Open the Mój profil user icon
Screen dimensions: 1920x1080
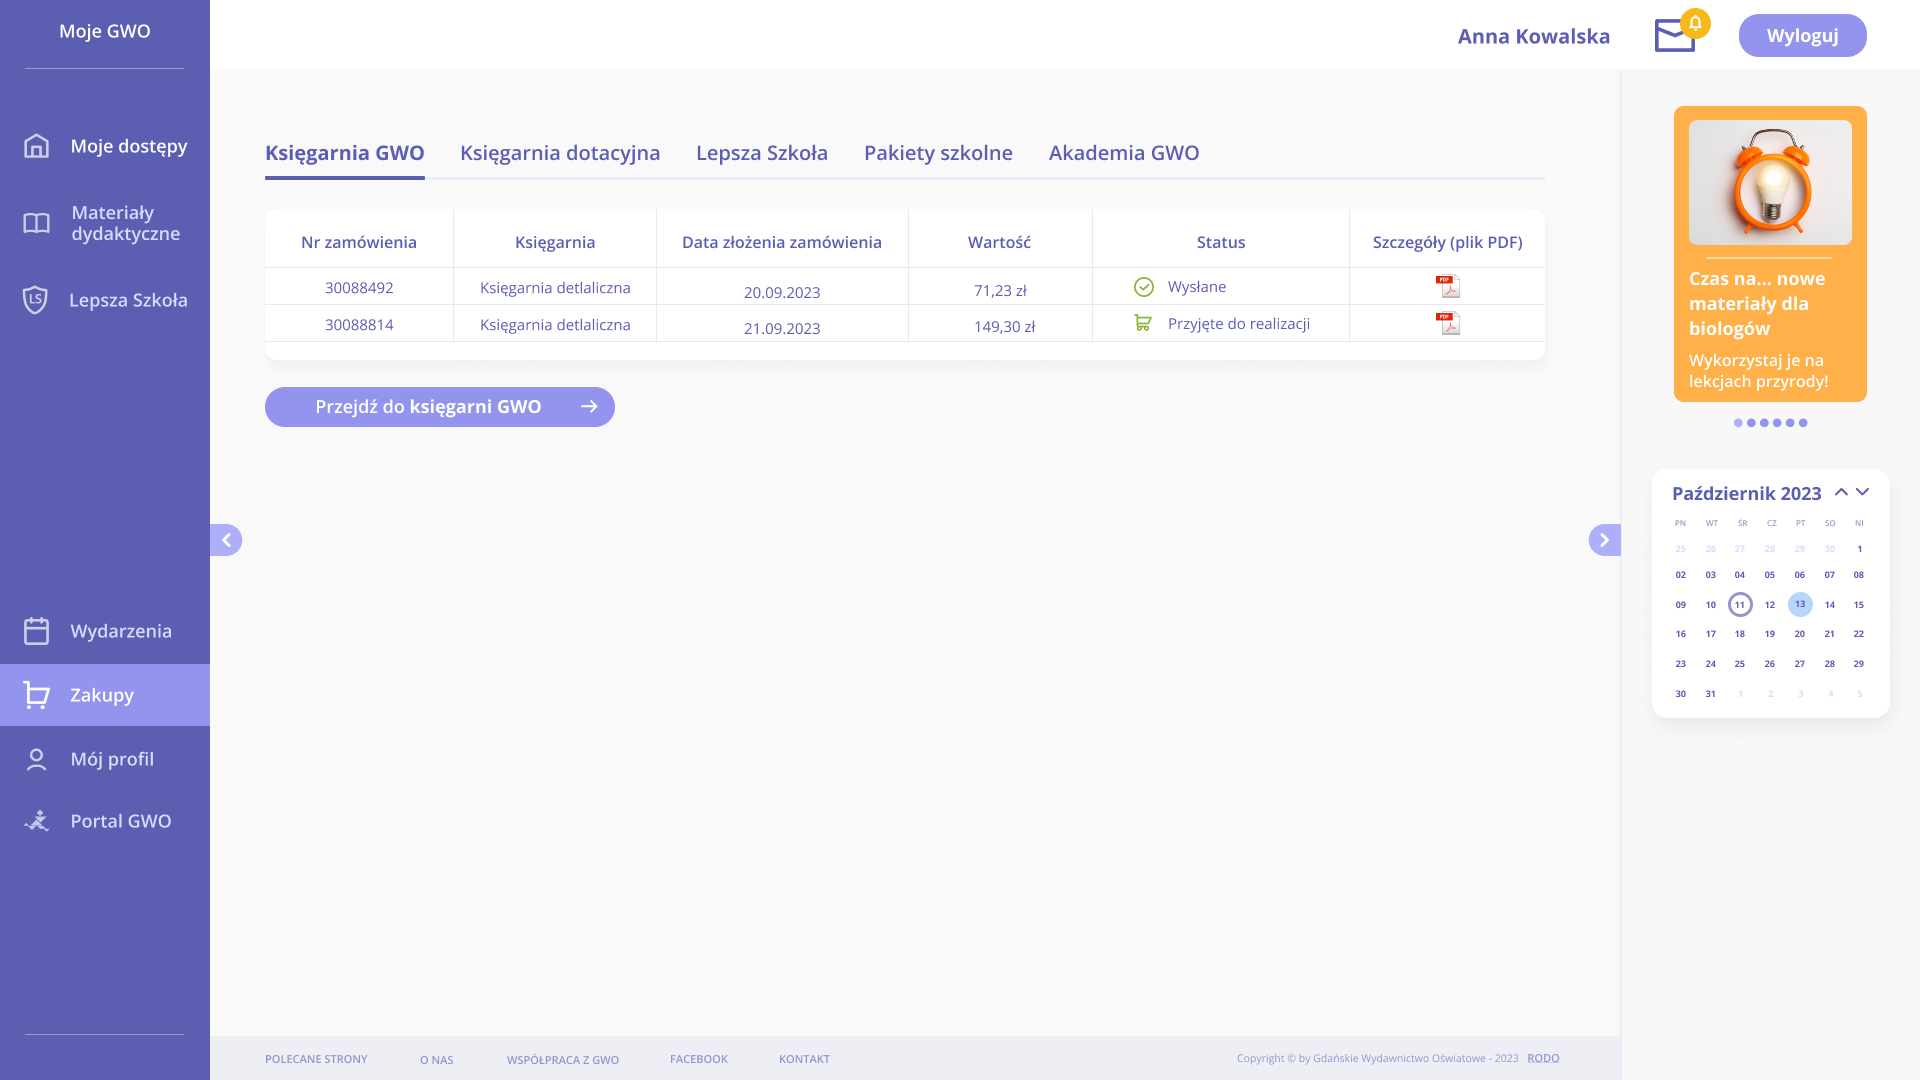click(x=36, y=759)
